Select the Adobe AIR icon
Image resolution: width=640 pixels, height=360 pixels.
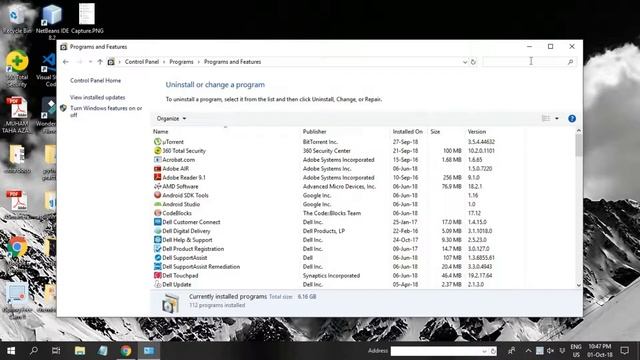(x=158, y=169)
